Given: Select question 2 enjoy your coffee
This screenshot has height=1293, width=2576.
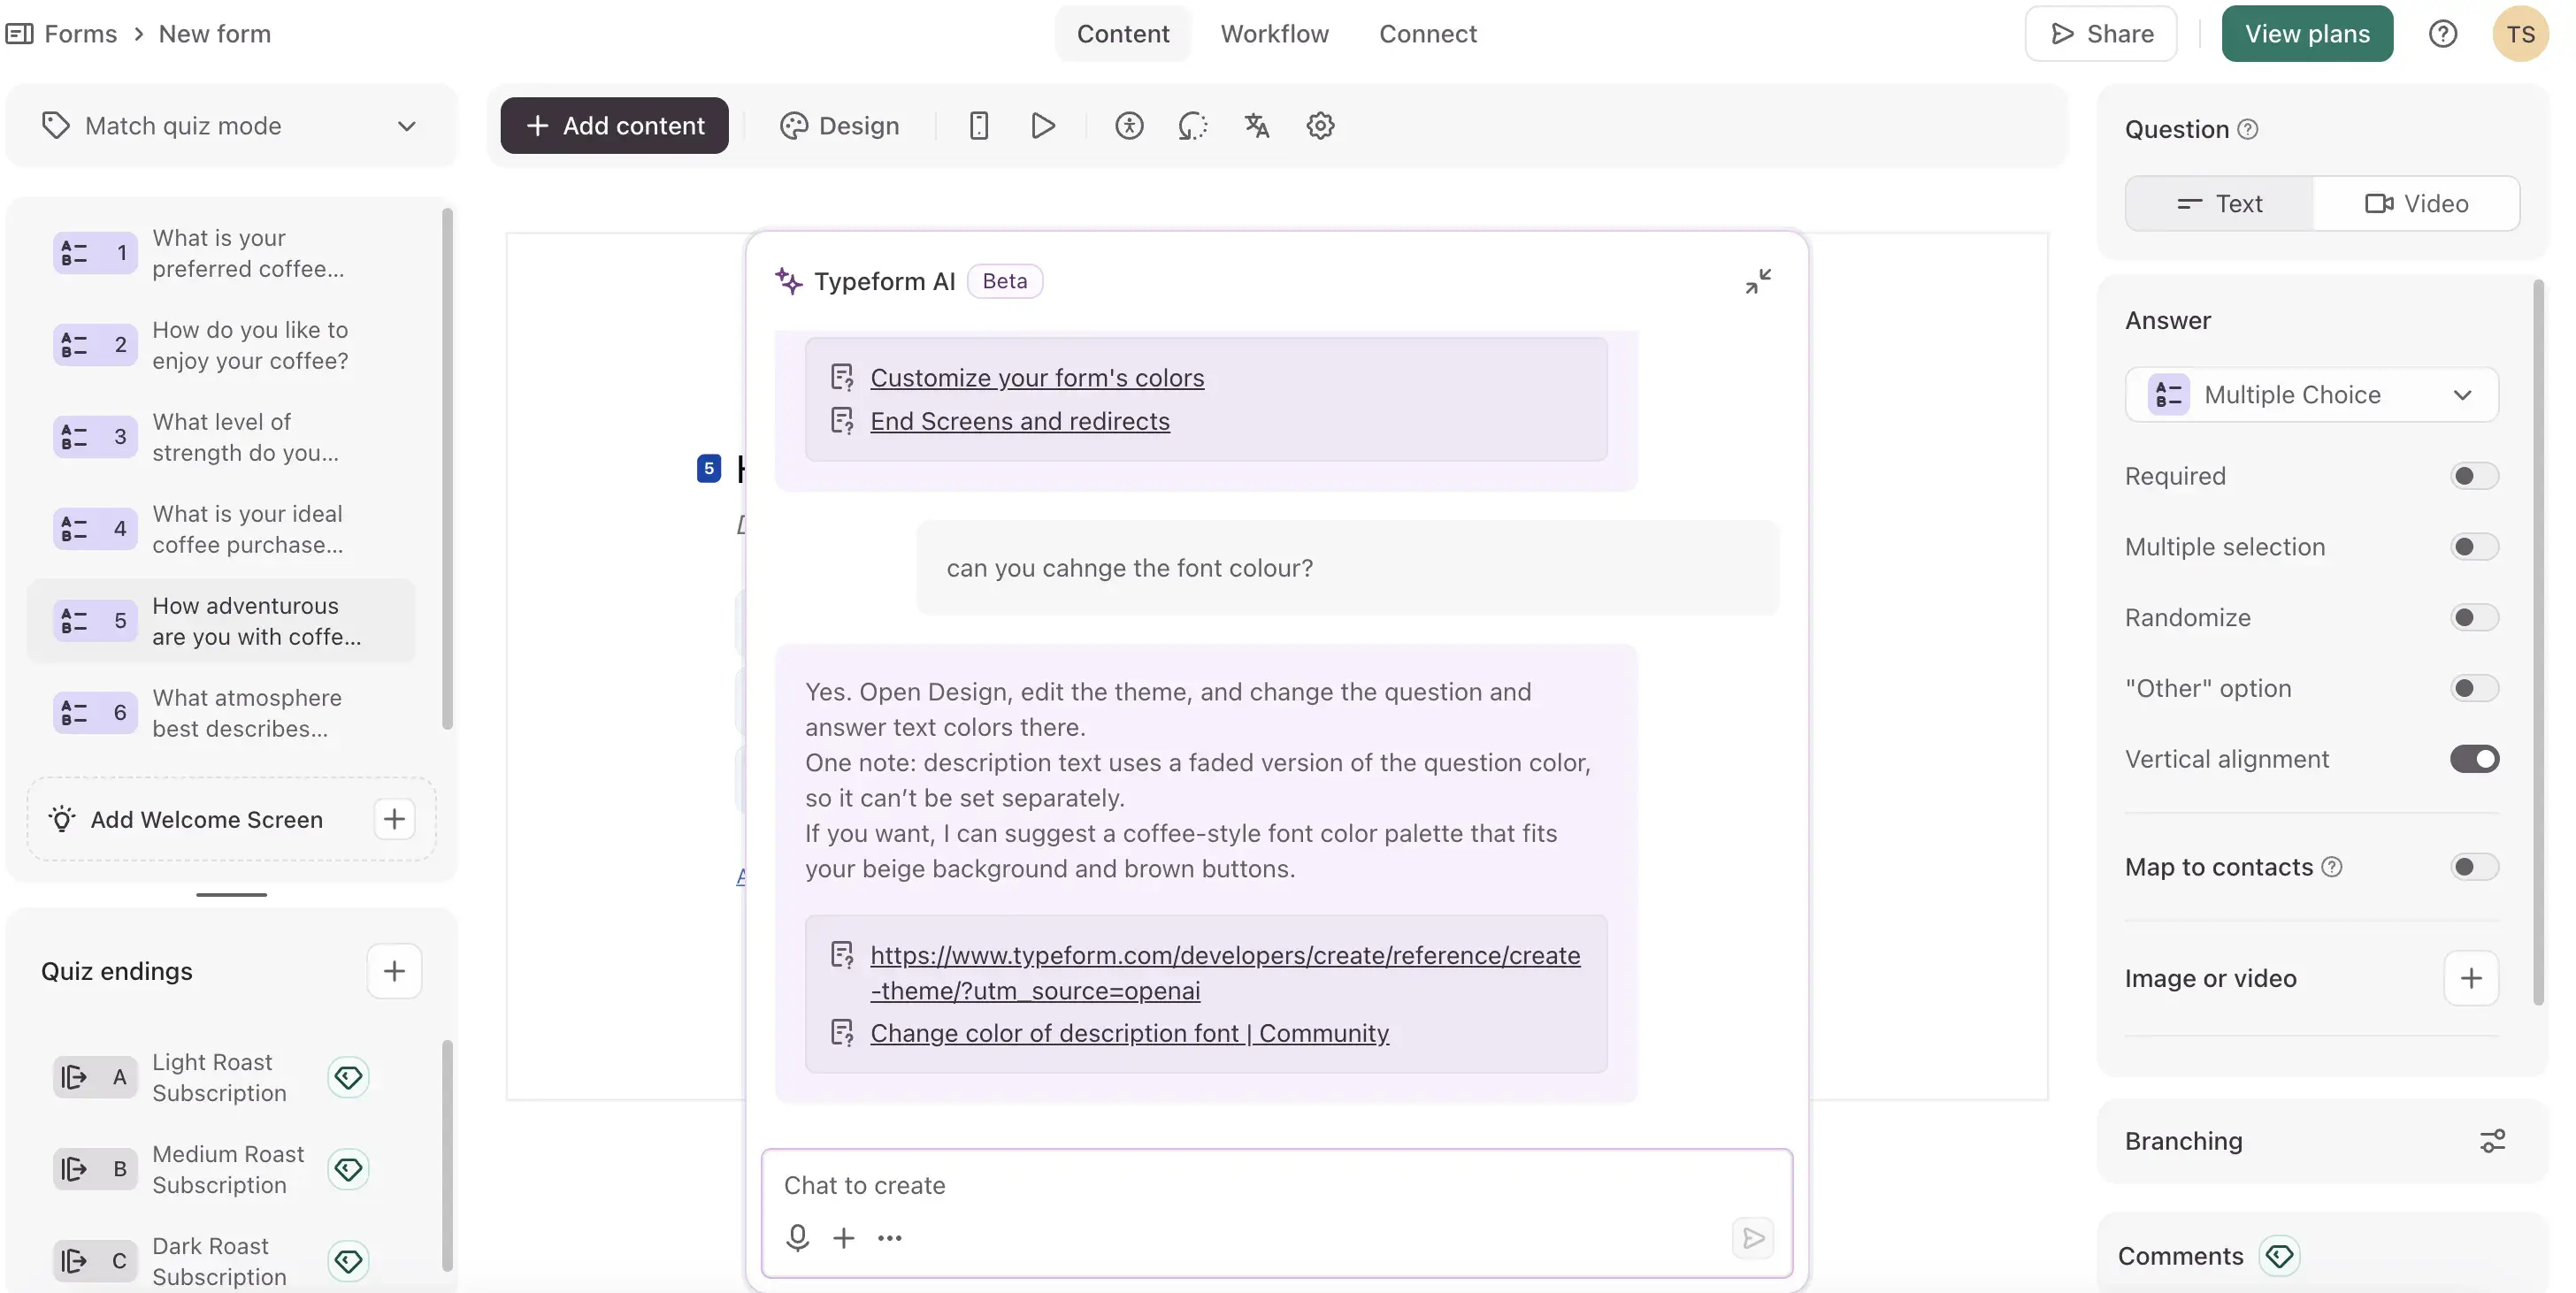Looking at the screenshot, I should (220, 345).
